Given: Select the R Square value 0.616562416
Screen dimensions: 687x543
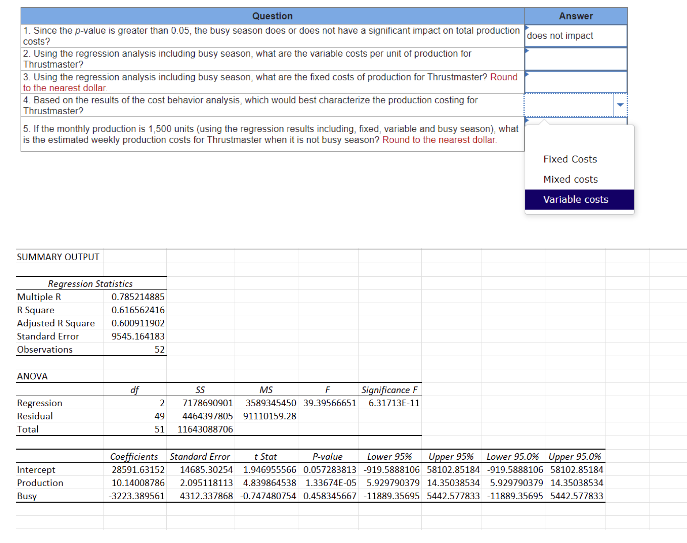Looking at the screenshot, I should coord(138,310).
